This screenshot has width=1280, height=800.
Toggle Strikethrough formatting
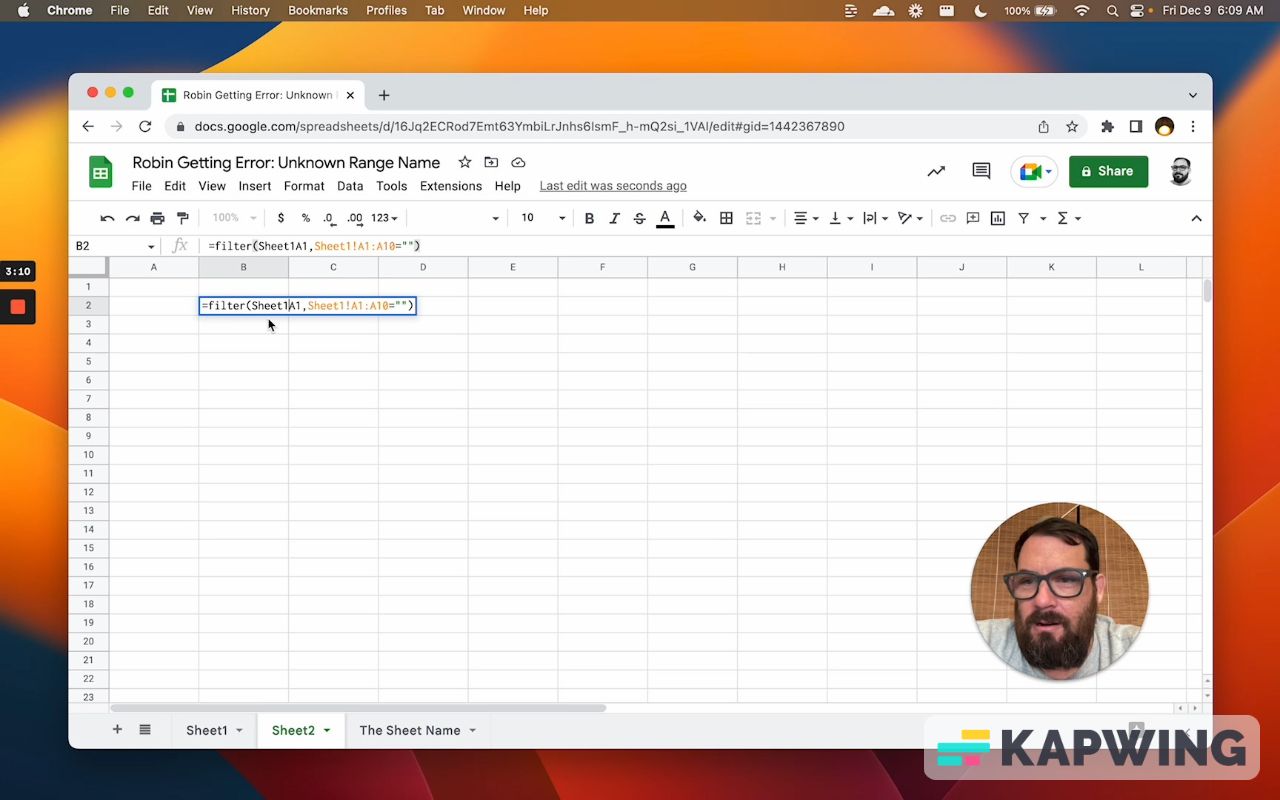tap(639, 218)
